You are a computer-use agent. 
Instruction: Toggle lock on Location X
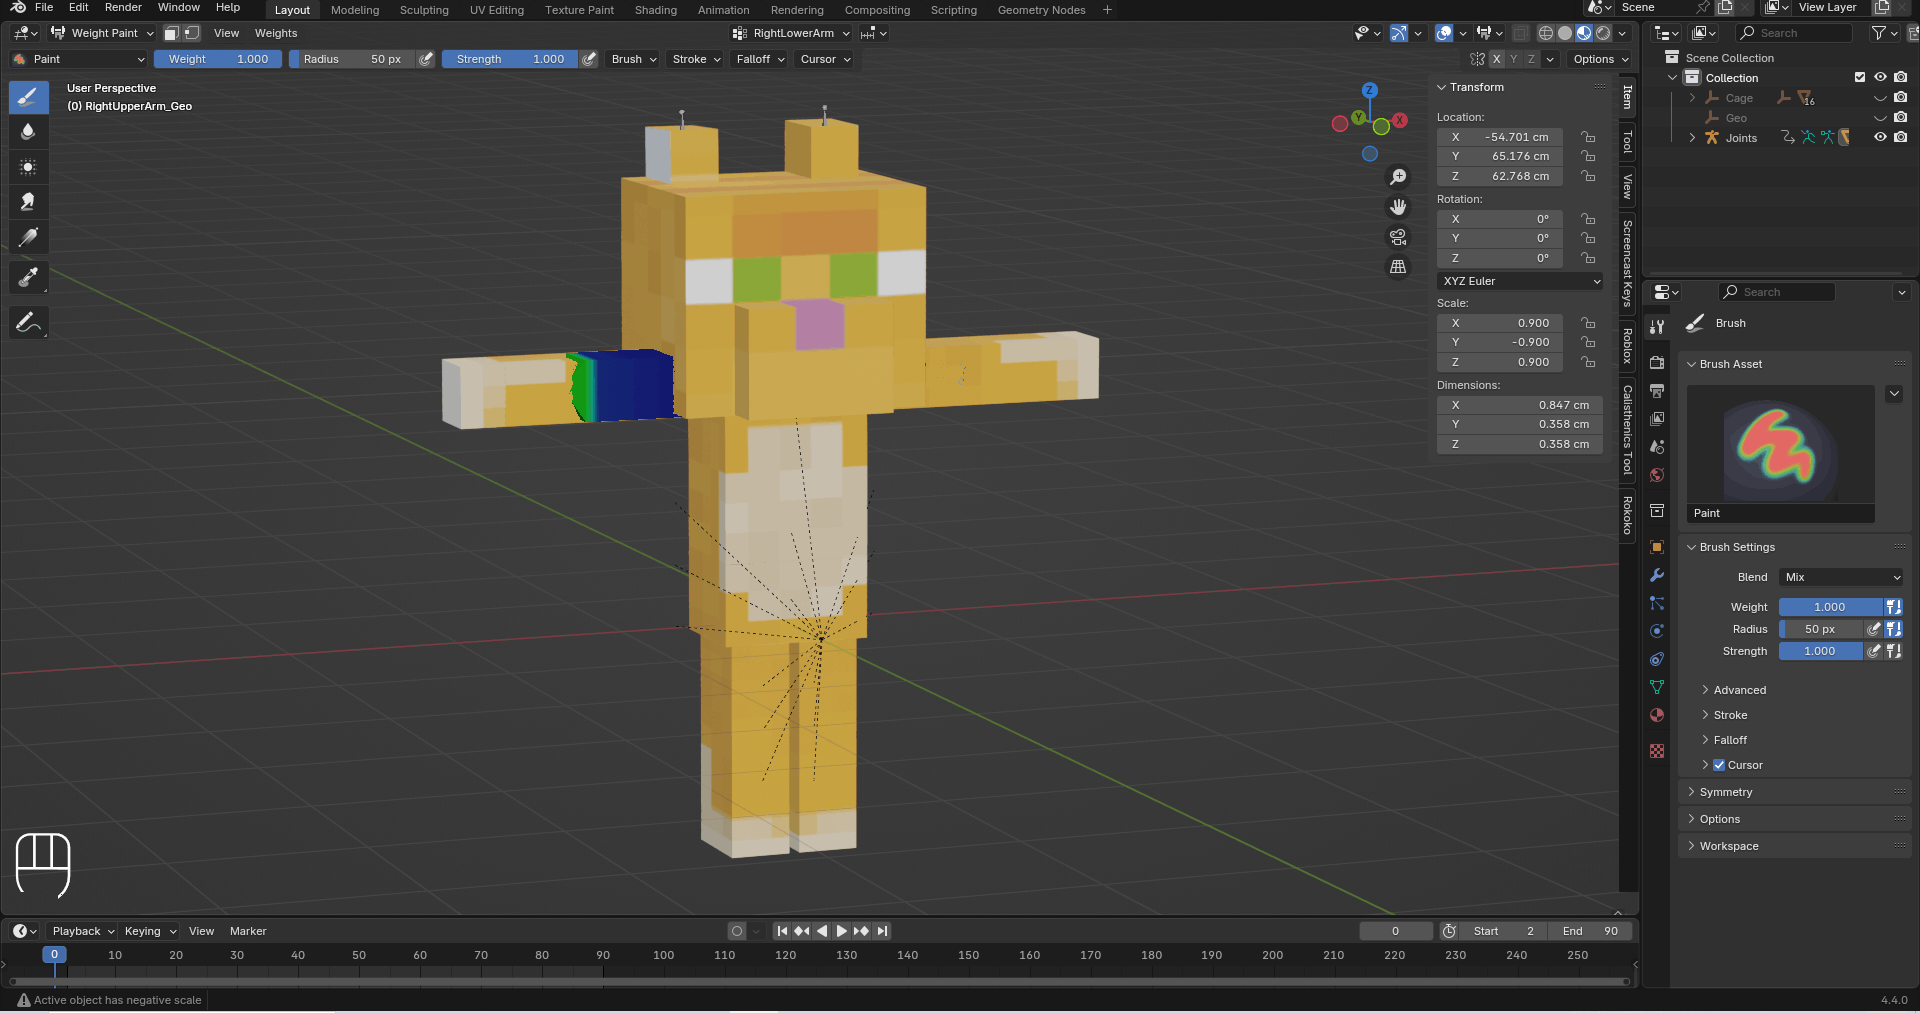pyautogui.click(x=1588, y=137)
